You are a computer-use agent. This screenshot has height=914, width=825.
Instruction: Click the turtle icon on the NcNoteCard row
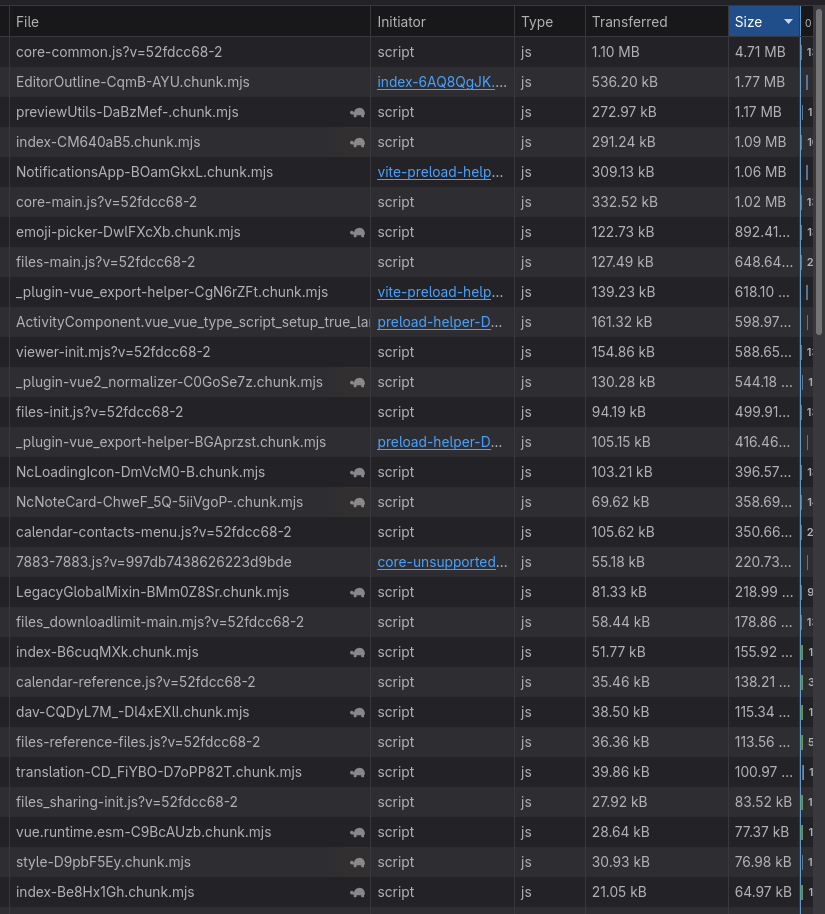click(x=357, y=503)
